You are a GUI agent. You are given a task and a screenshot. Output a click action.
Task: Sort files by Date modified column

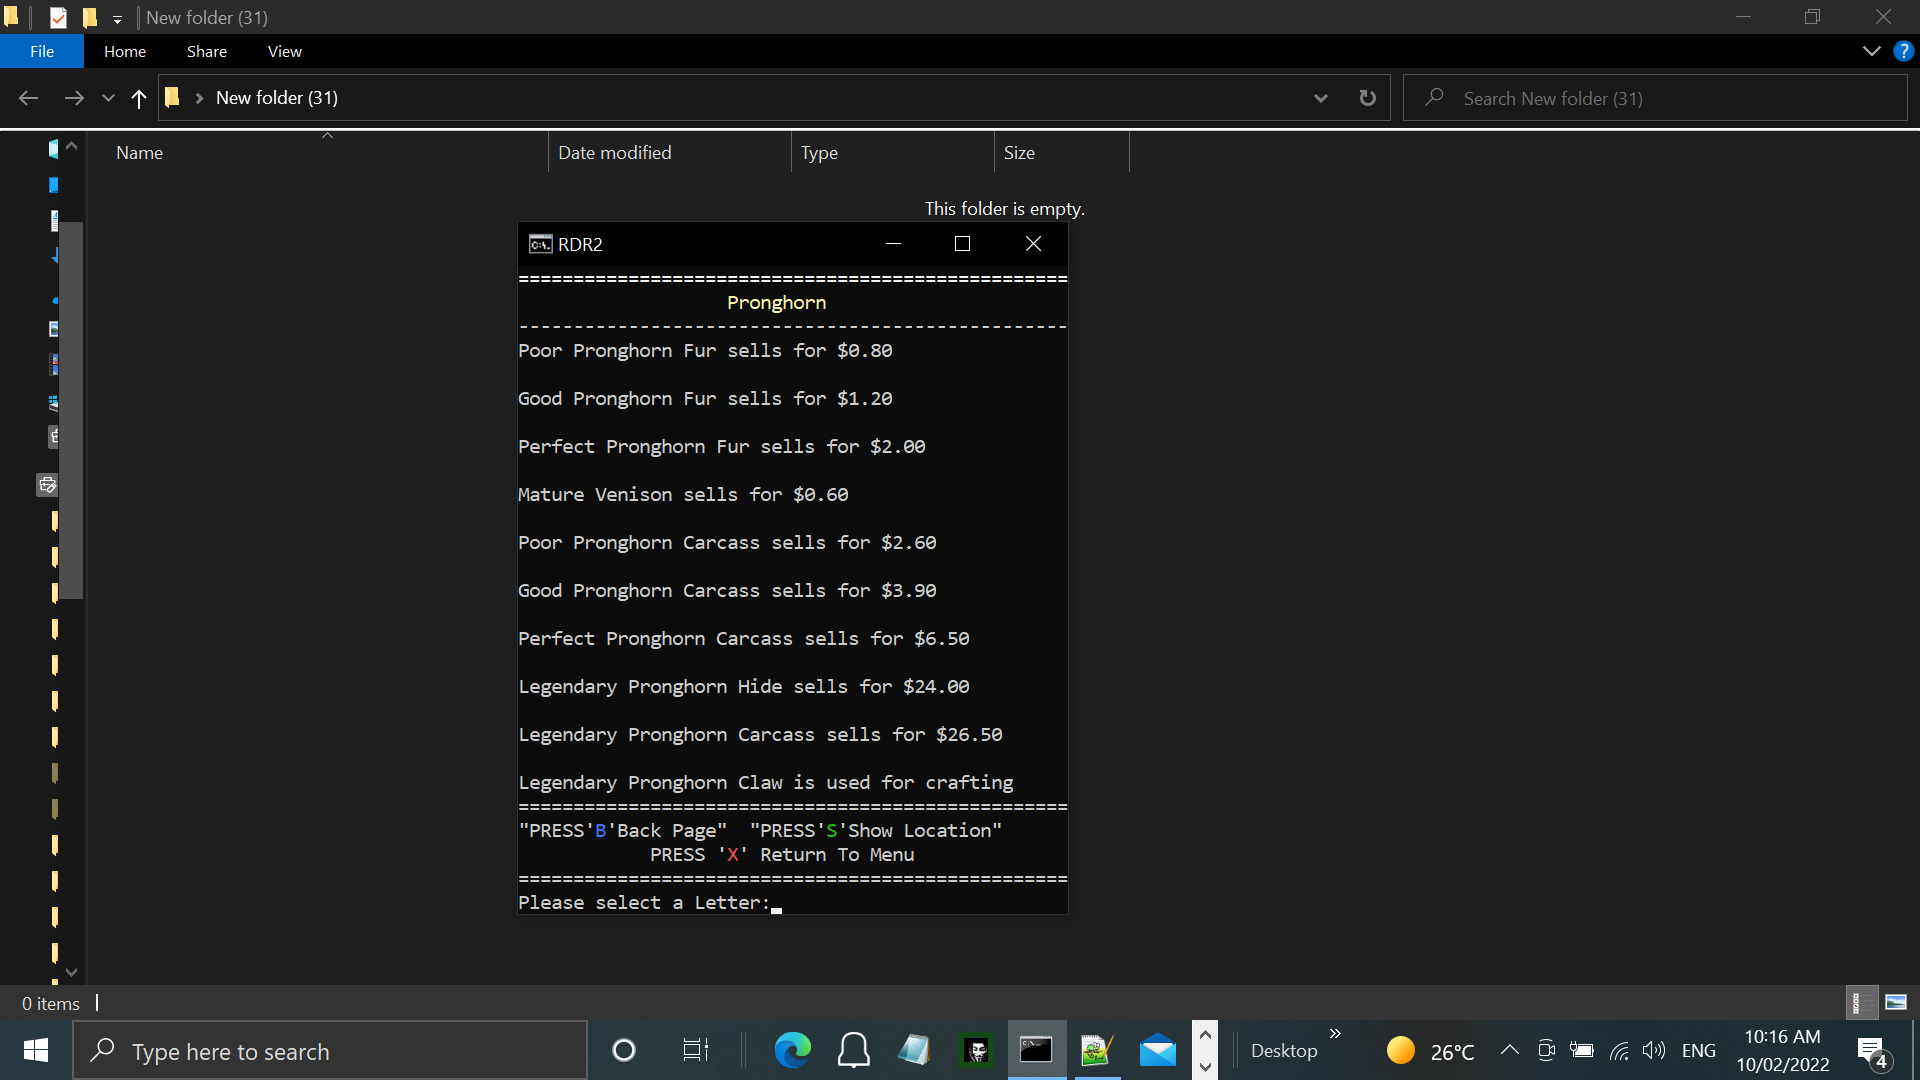[x=614, y=153]
